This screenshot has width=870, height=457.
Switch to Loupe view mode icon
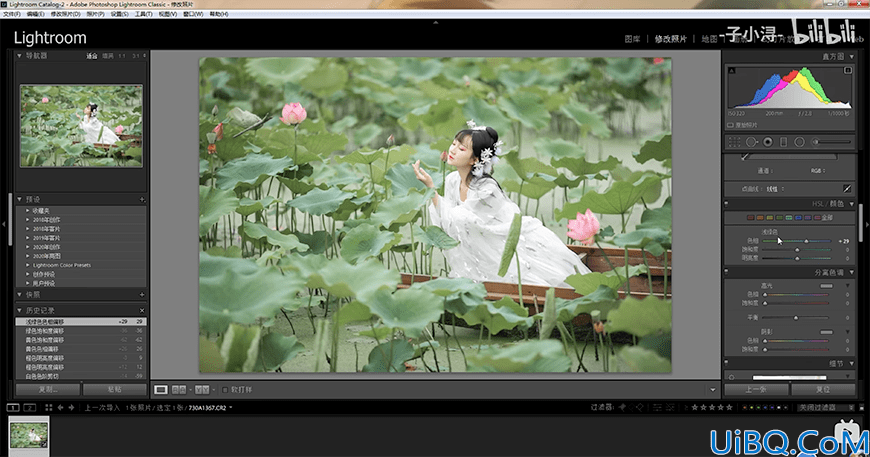tap(160, 390)
